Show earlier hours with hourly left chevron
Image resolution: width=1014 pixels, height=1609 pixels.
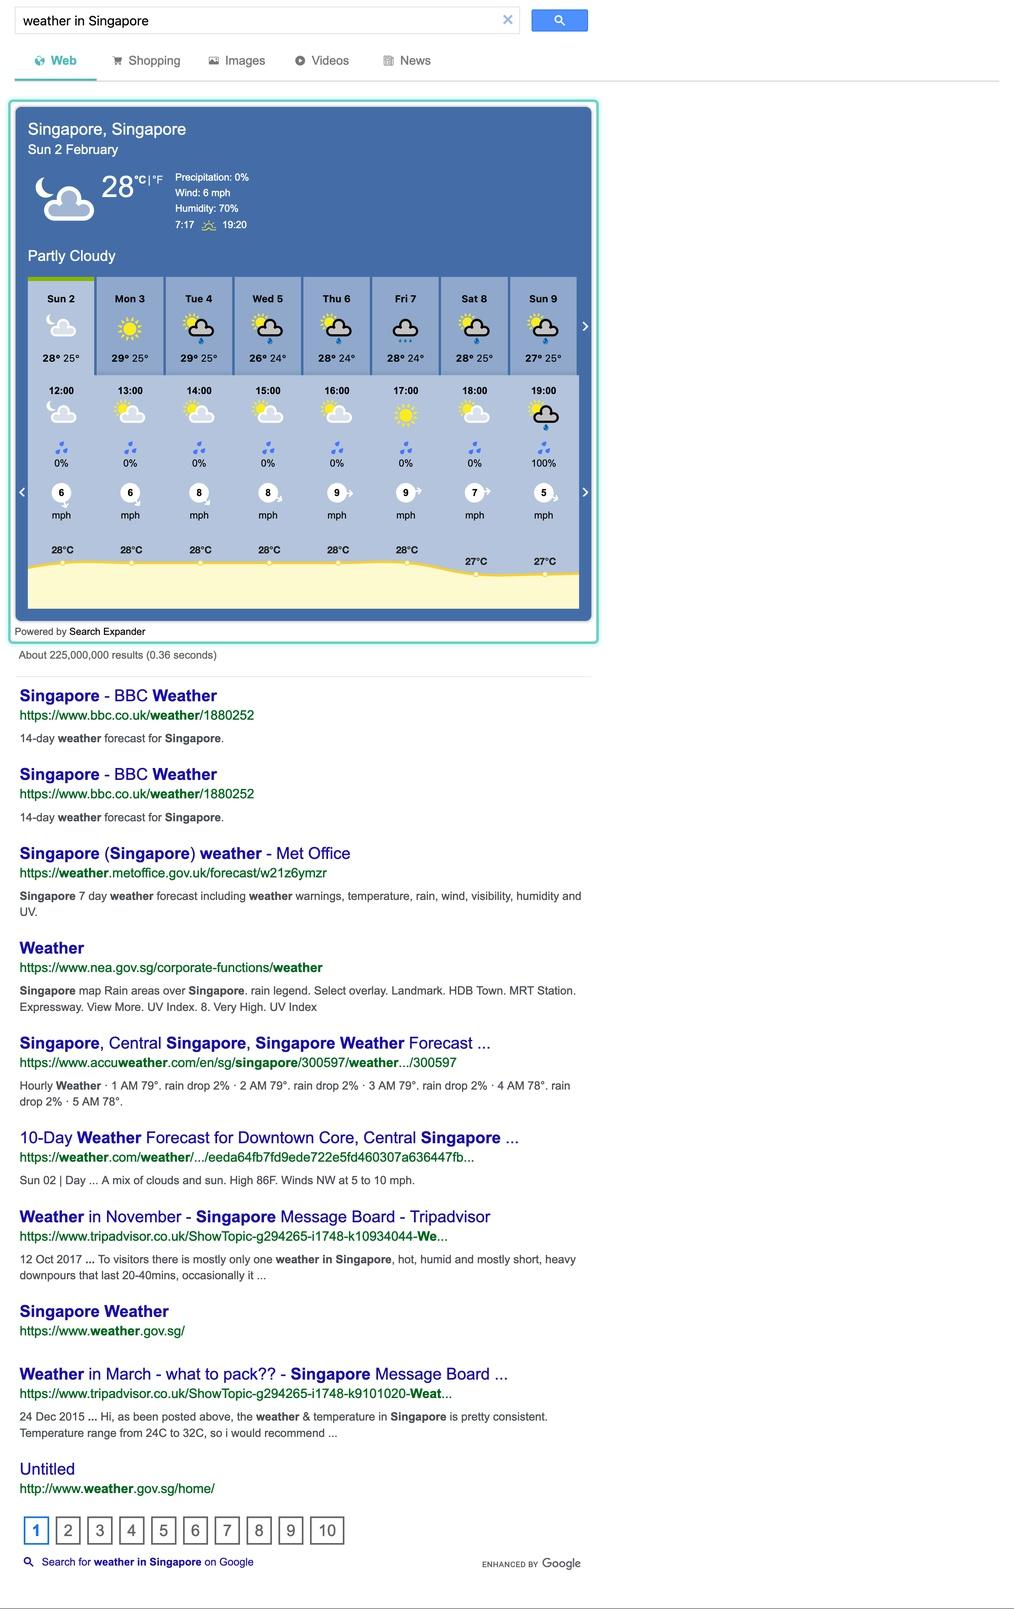click(x=22, y=492)
